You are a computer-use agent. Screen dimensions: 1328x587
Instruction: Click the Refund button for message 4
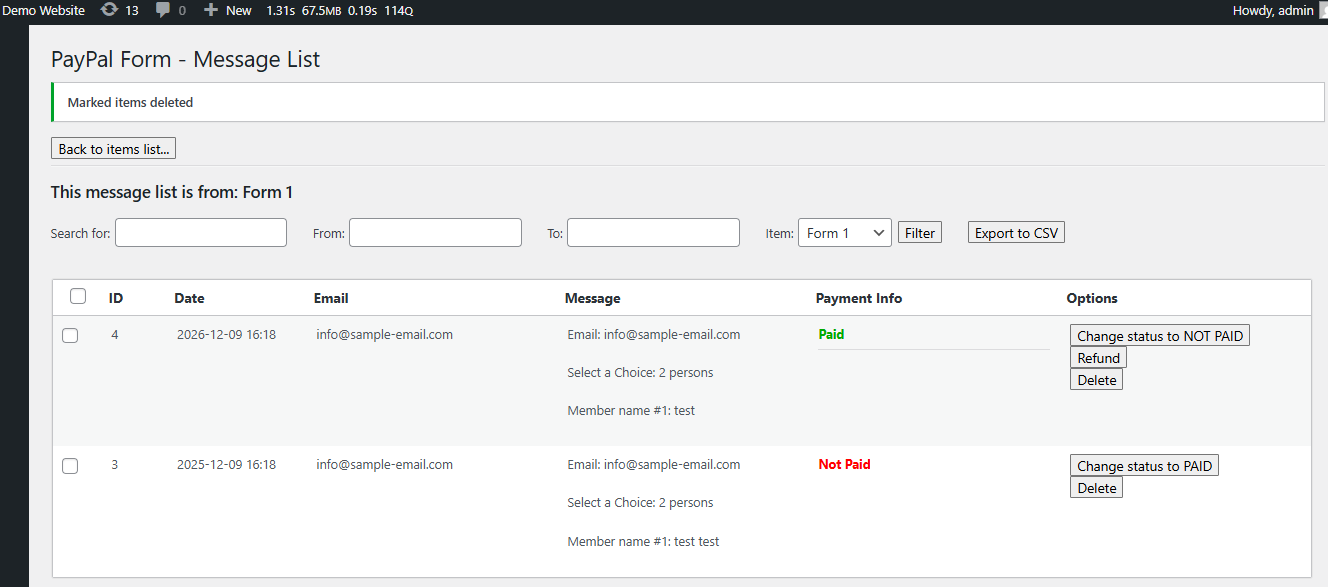pos(1098,358)
